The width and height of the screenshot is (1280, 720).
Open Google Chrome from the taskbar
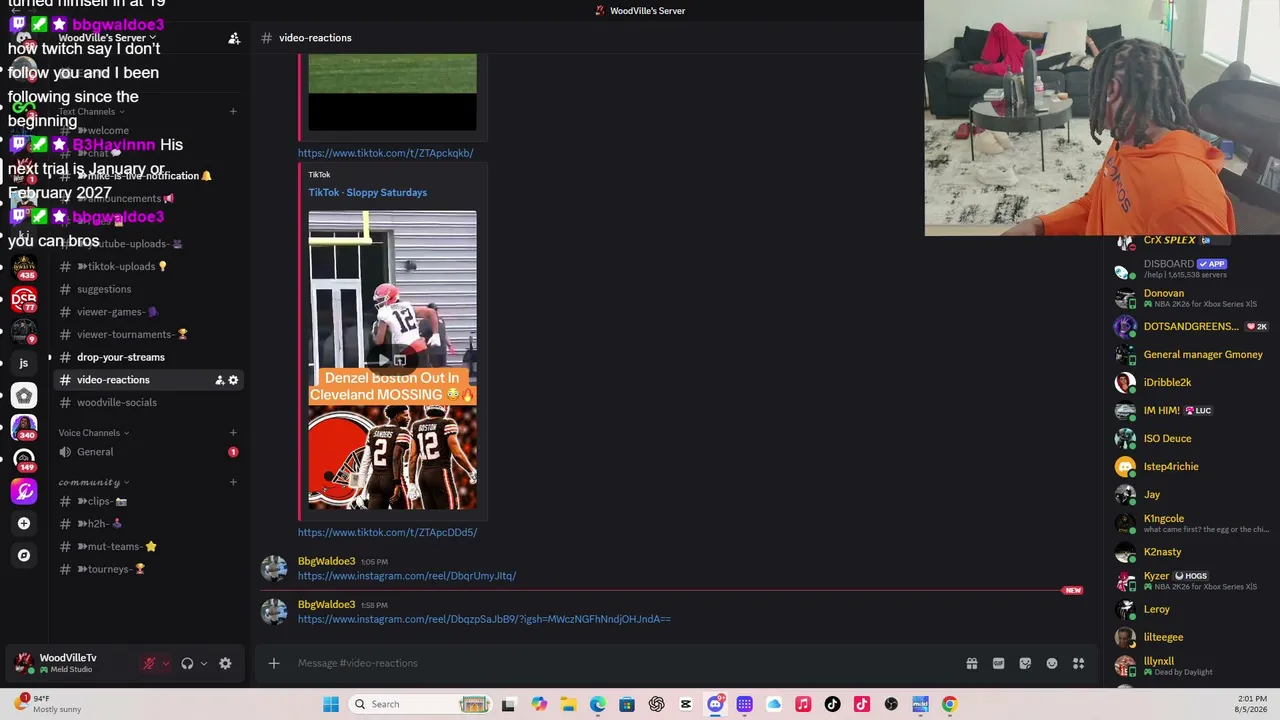coord(949,704)
